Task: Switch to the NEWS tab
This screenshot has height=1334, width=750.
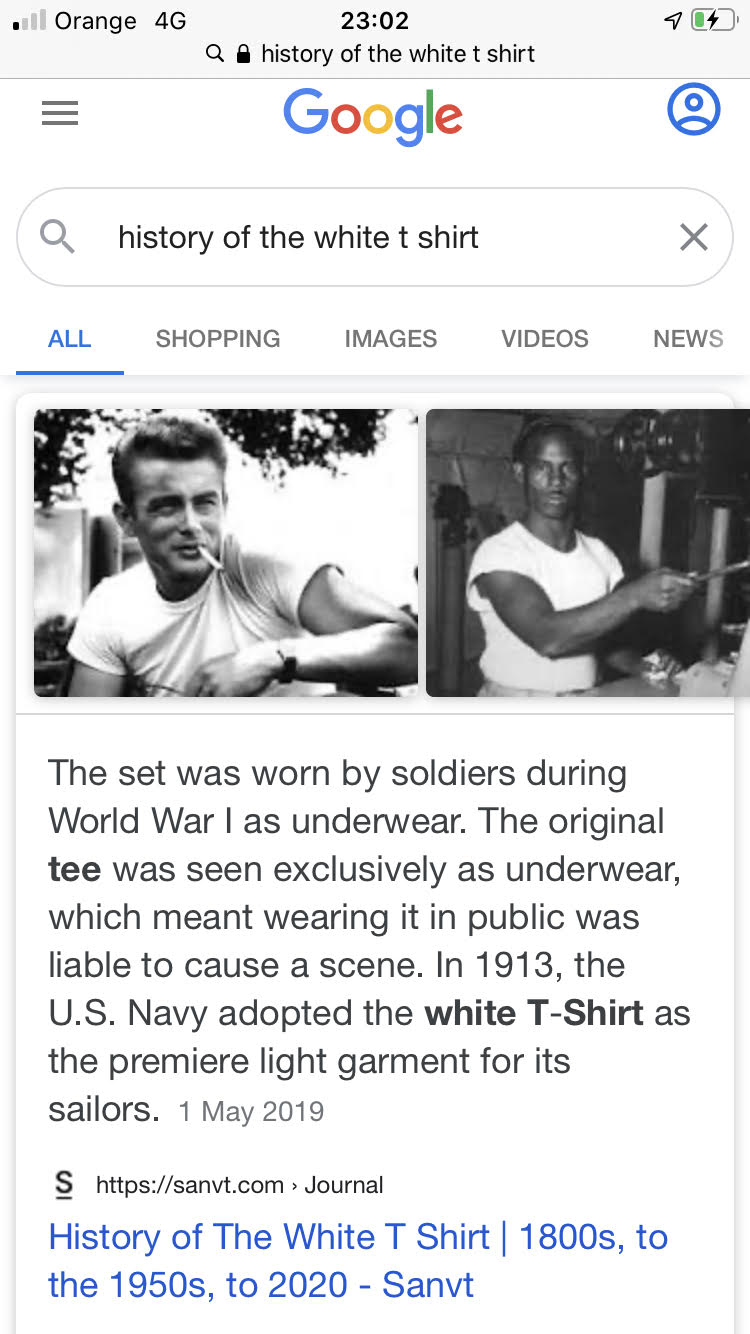Action: coord(688,339)
